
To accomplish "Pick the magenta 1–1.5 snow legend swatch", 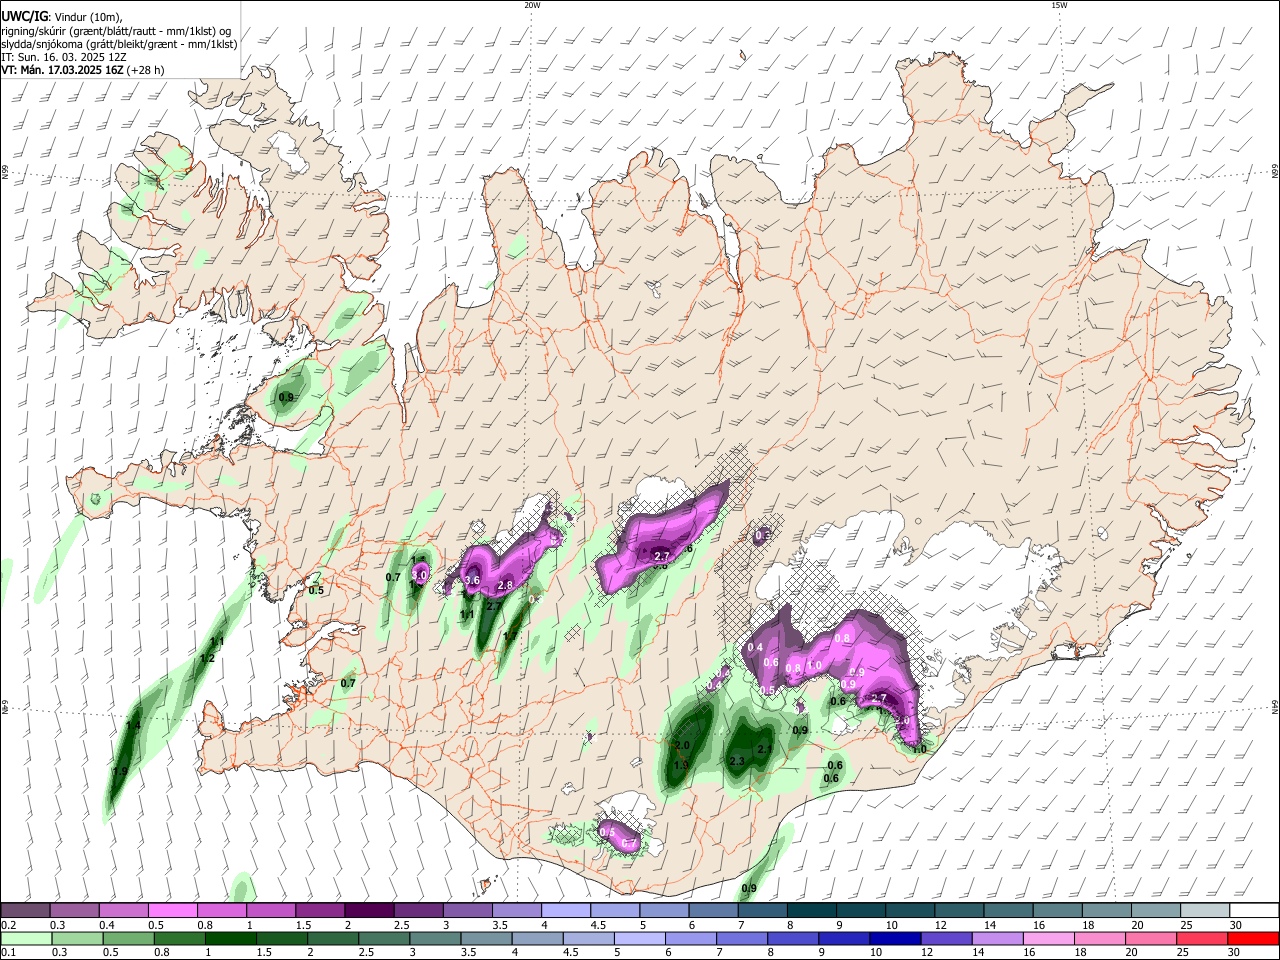I will [271, 910].
